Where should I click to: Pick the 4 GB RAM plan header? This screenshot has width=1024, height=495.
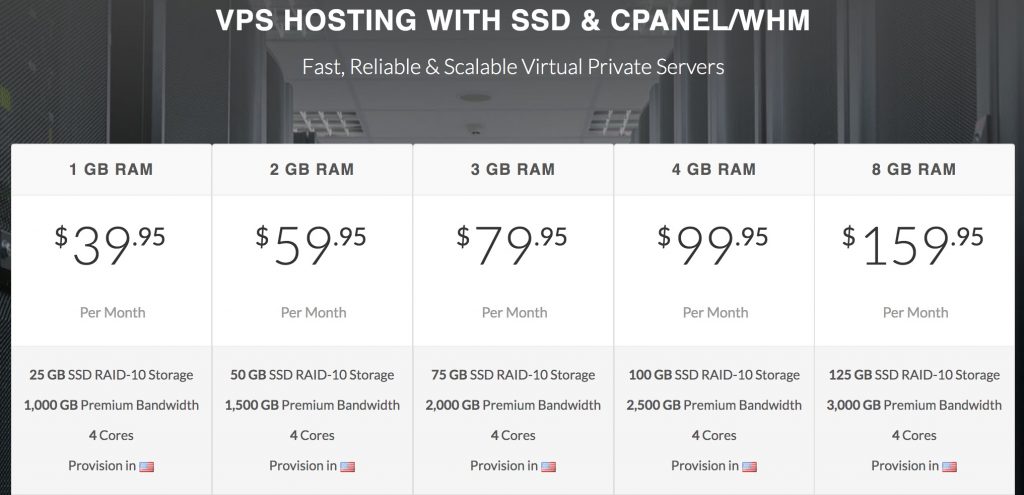point(714,169)
